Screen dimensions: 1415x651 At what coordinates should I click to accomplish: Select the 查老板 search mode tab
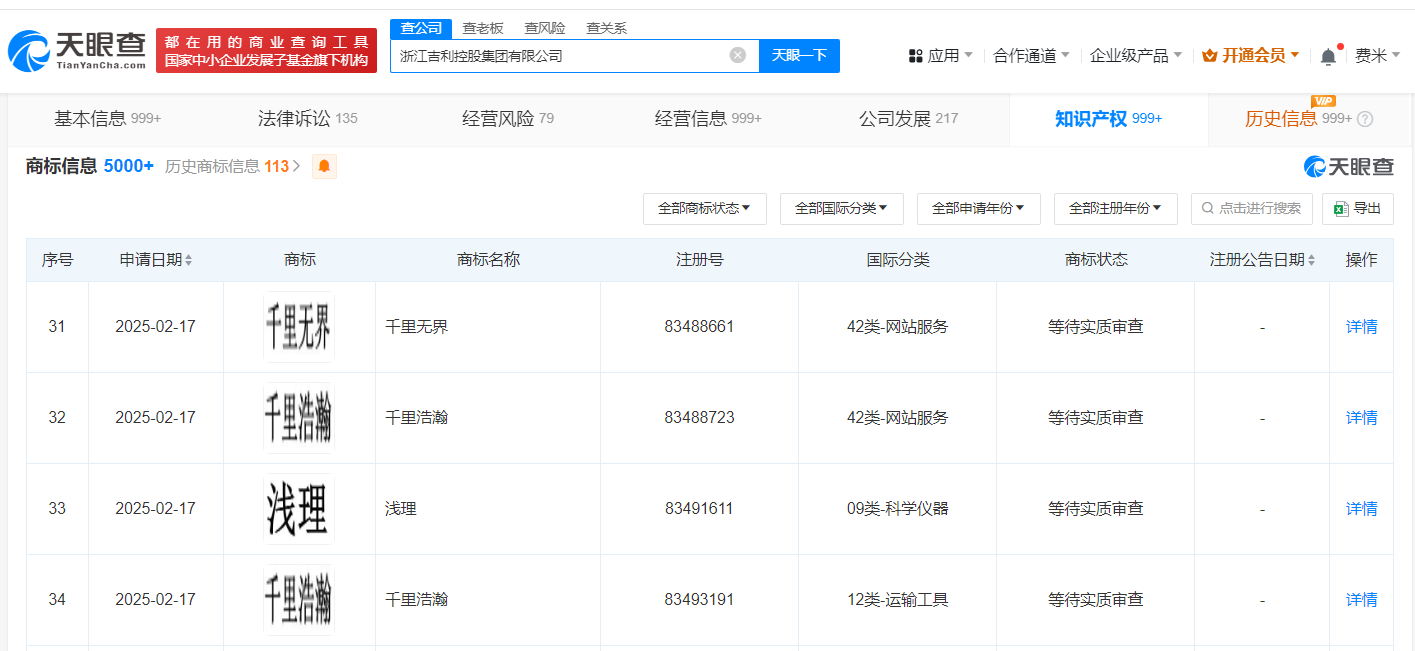point(482,28)
